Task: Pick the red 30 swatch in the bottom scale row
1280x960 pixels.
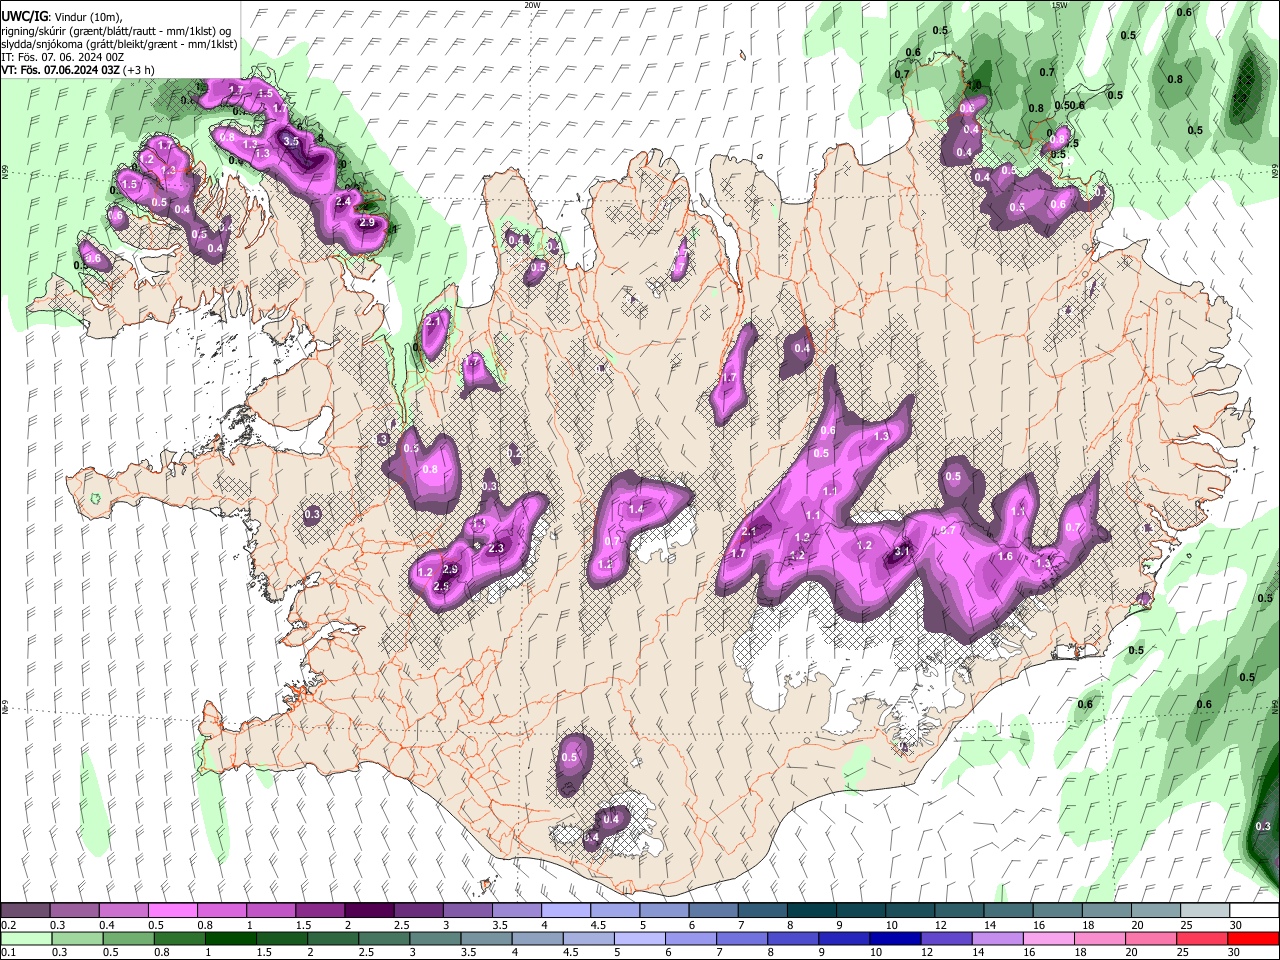Action: point(1252,939)
